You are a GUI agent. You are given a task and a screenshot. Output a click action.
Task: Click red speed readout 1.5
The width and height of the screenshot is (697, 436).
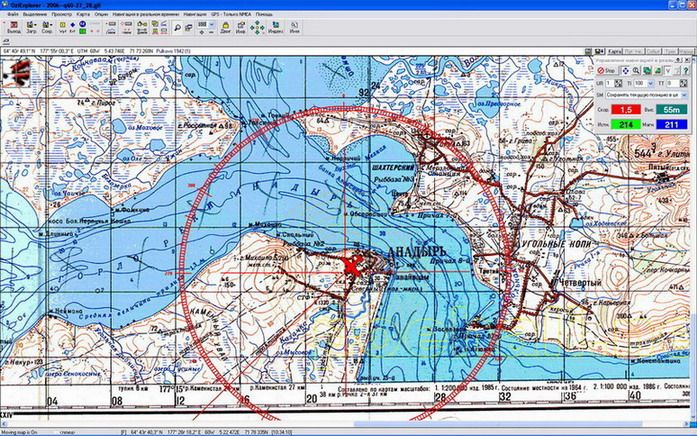point(626,109)
